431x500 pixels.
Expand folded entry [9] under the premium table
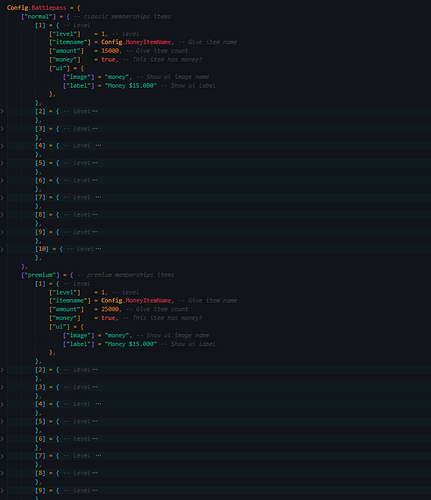click(x=2, y=490)
